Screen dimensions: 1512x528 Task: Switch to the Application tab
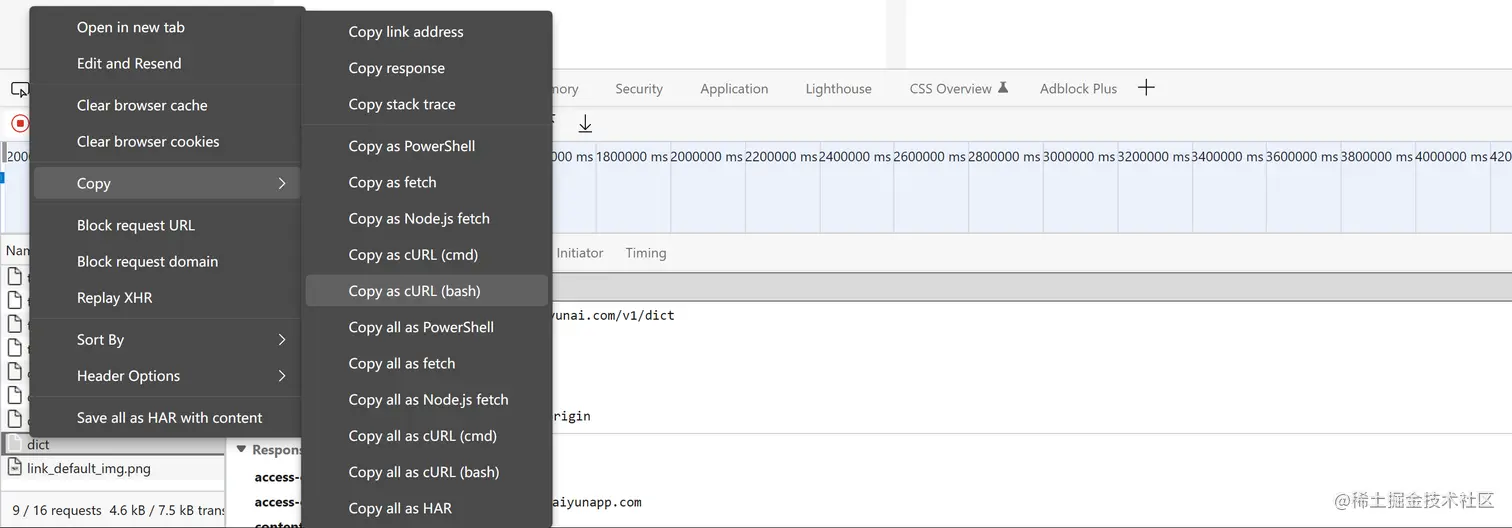(734, 88)
